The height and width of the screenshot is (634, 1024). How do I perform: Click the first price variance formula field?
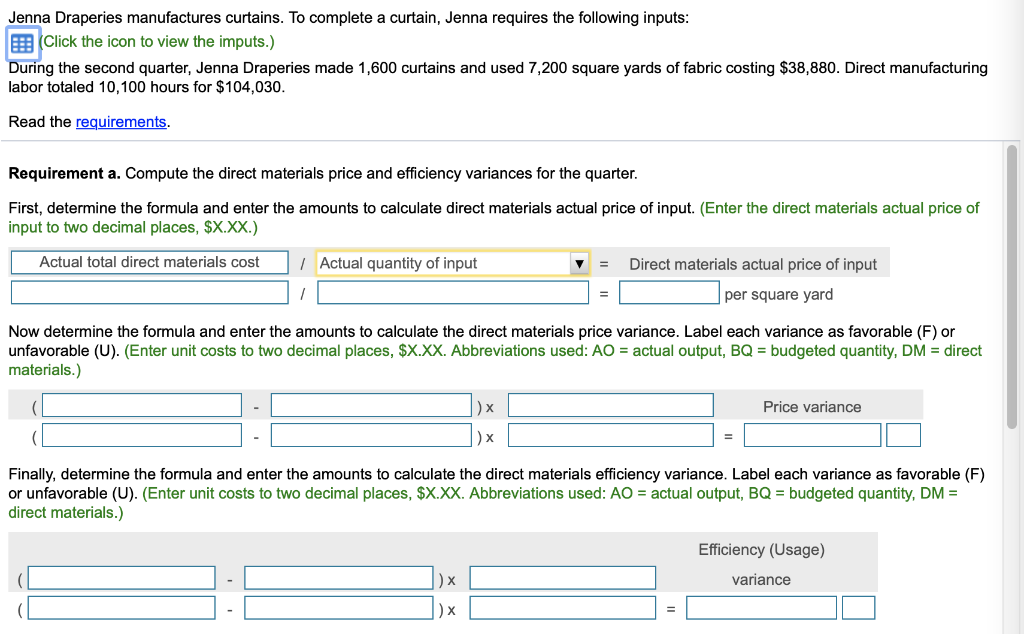click(x=140, y=405)
